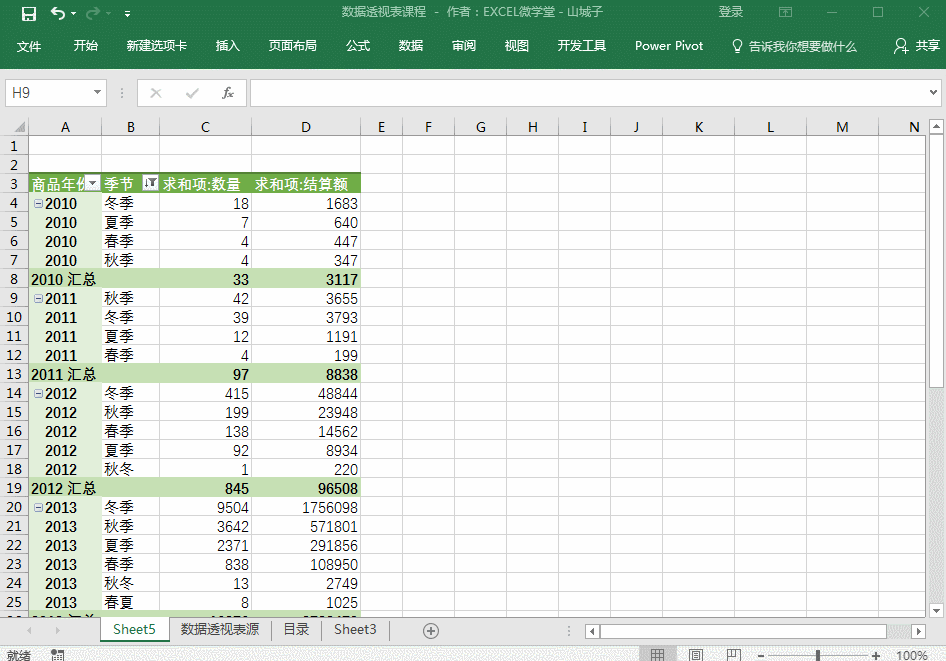Click the 2010 汇总 subtotal cell
This screenshot has width=946, height=661.
[65, 279]
